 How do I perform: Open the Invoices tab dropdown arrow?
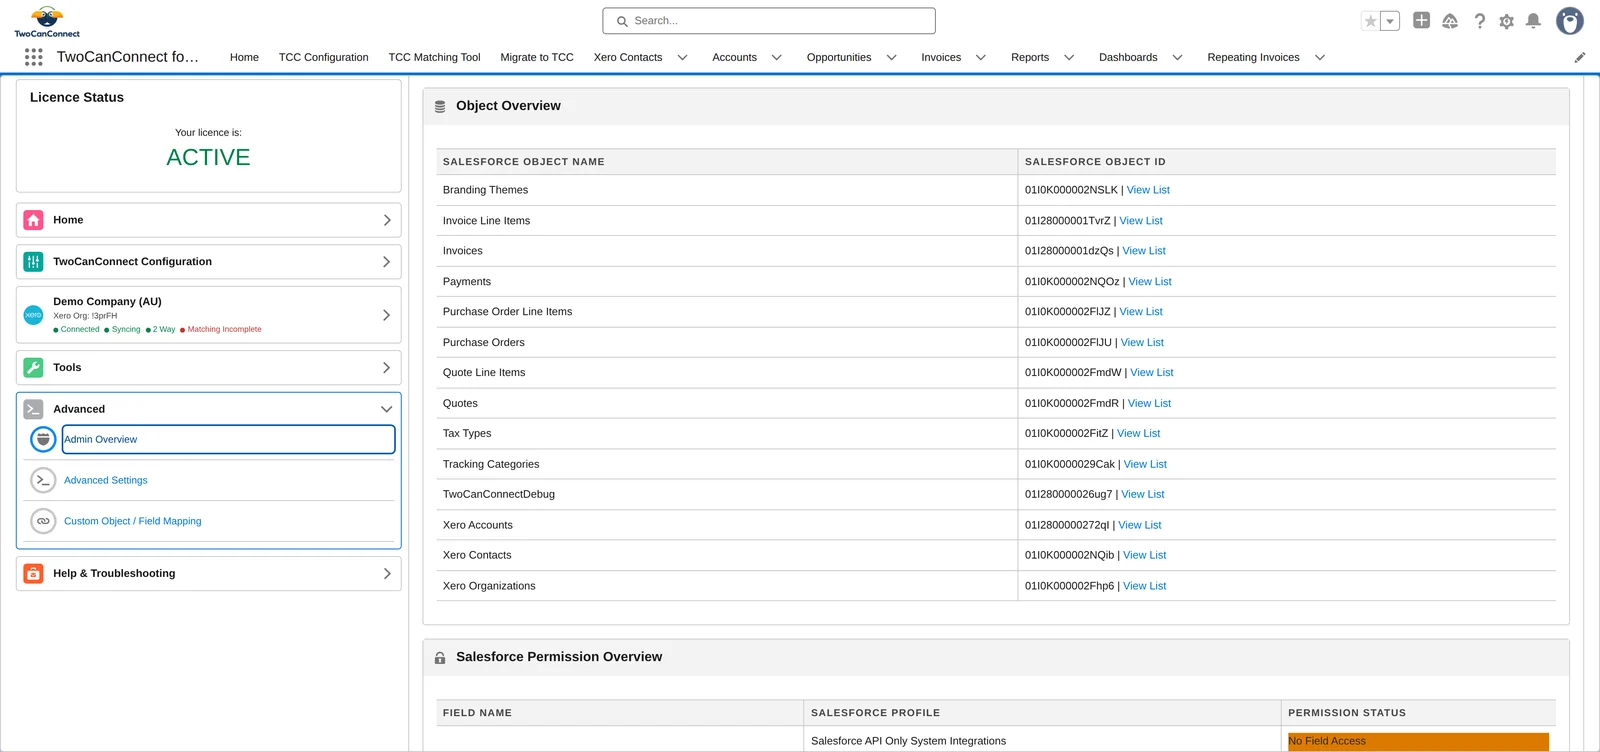(x=981, y=58)
